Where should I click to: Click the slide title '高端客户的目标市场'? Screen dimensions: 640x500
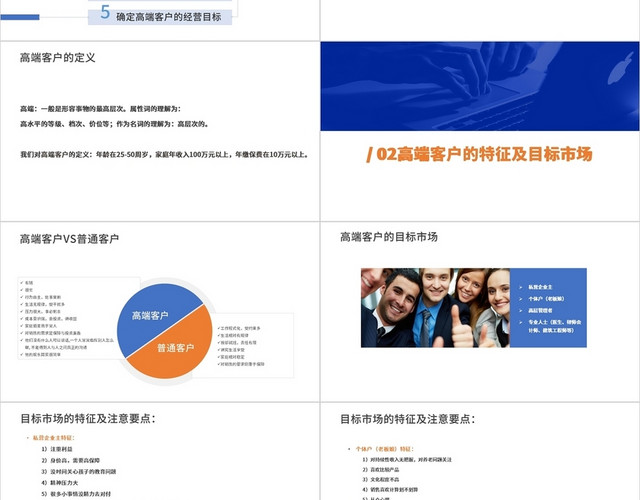389,237
